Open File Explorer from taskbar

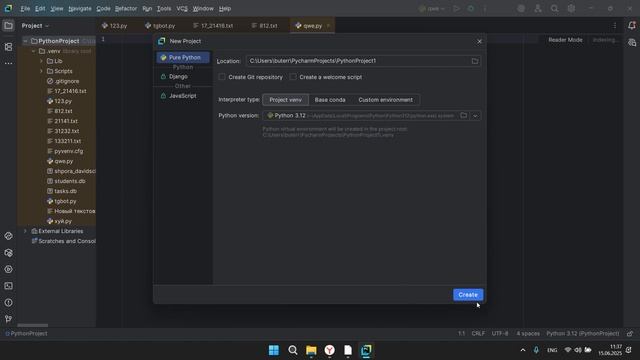pos(311,350)
